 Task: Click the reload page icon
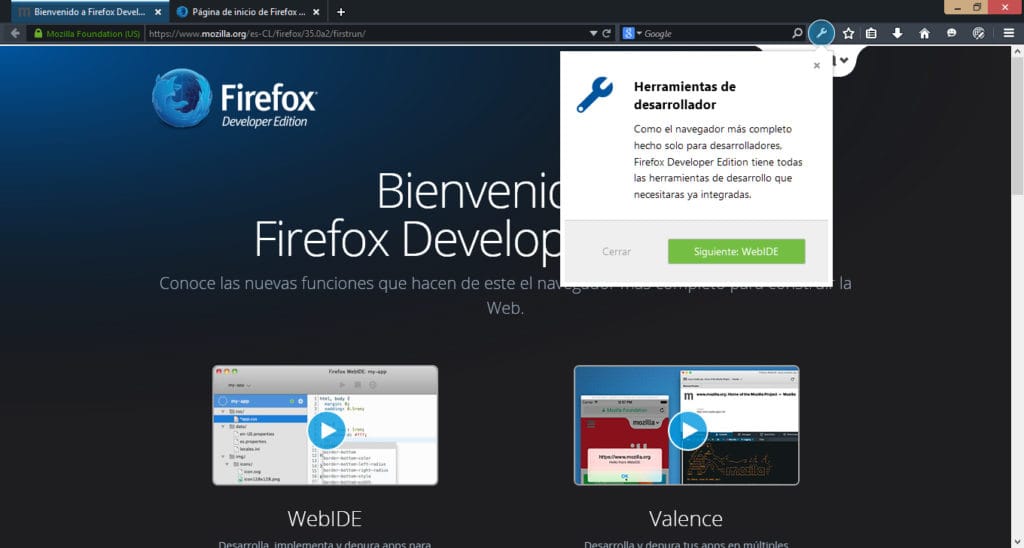tap(606, 33)
